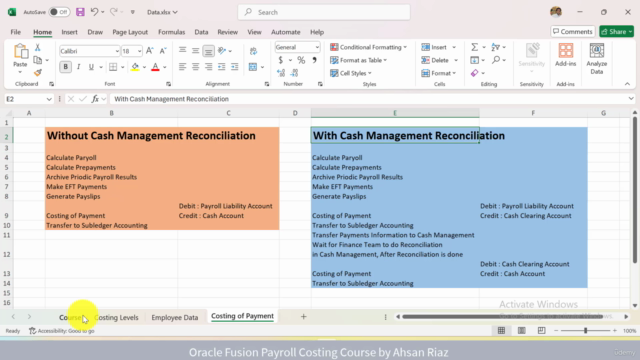This screenshot has height=360, width=640.
Task: Open the Name Box dropdown arrow
Action: [49, 99]
